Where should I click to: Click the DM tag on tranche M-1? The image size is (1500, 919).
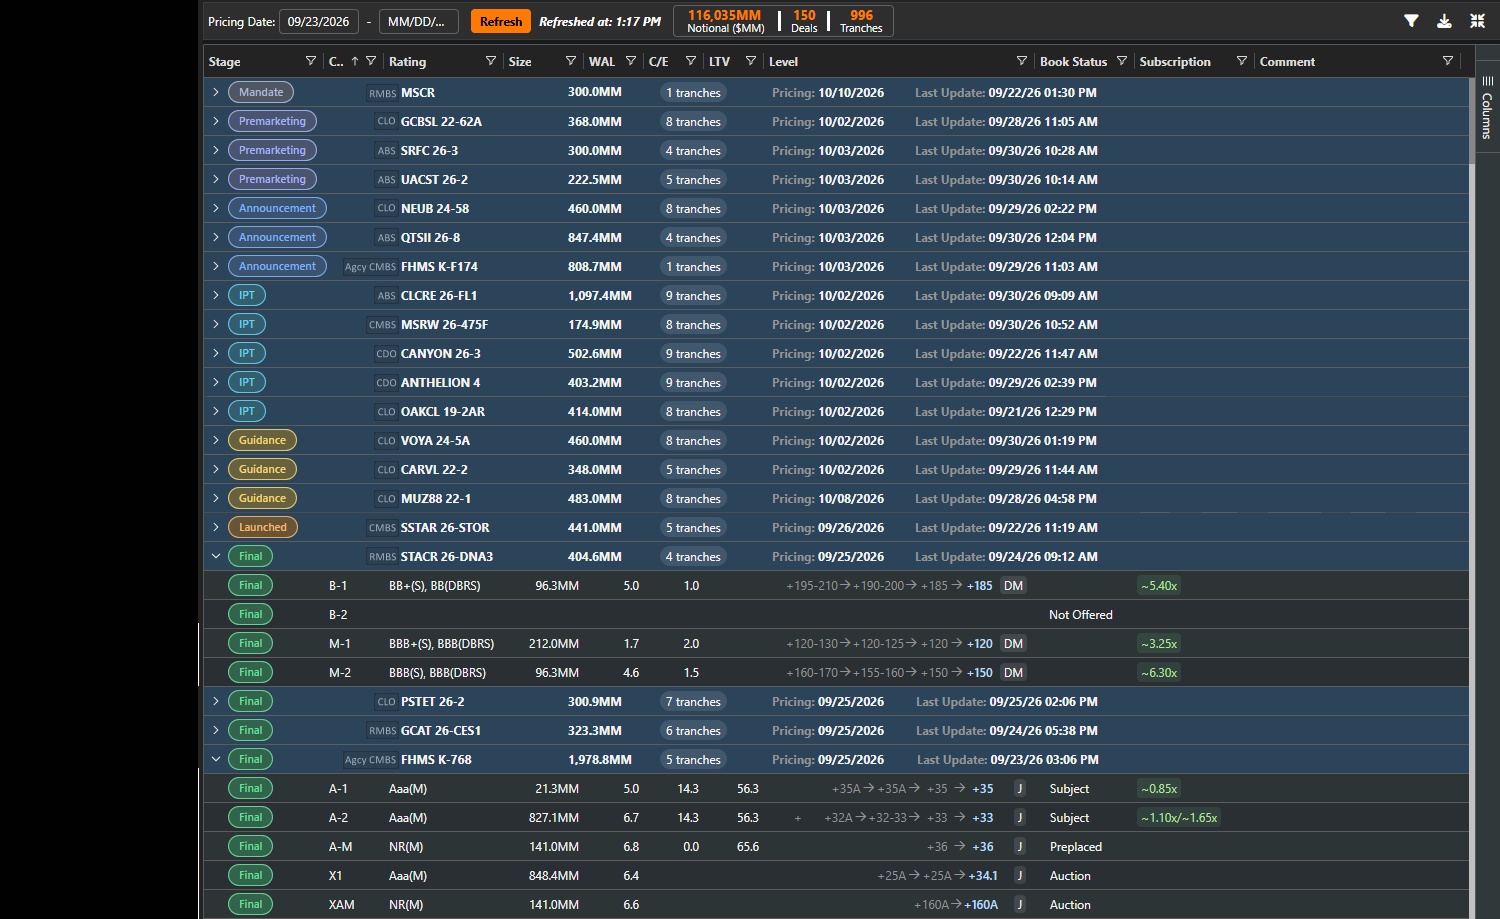[1014, 643]
